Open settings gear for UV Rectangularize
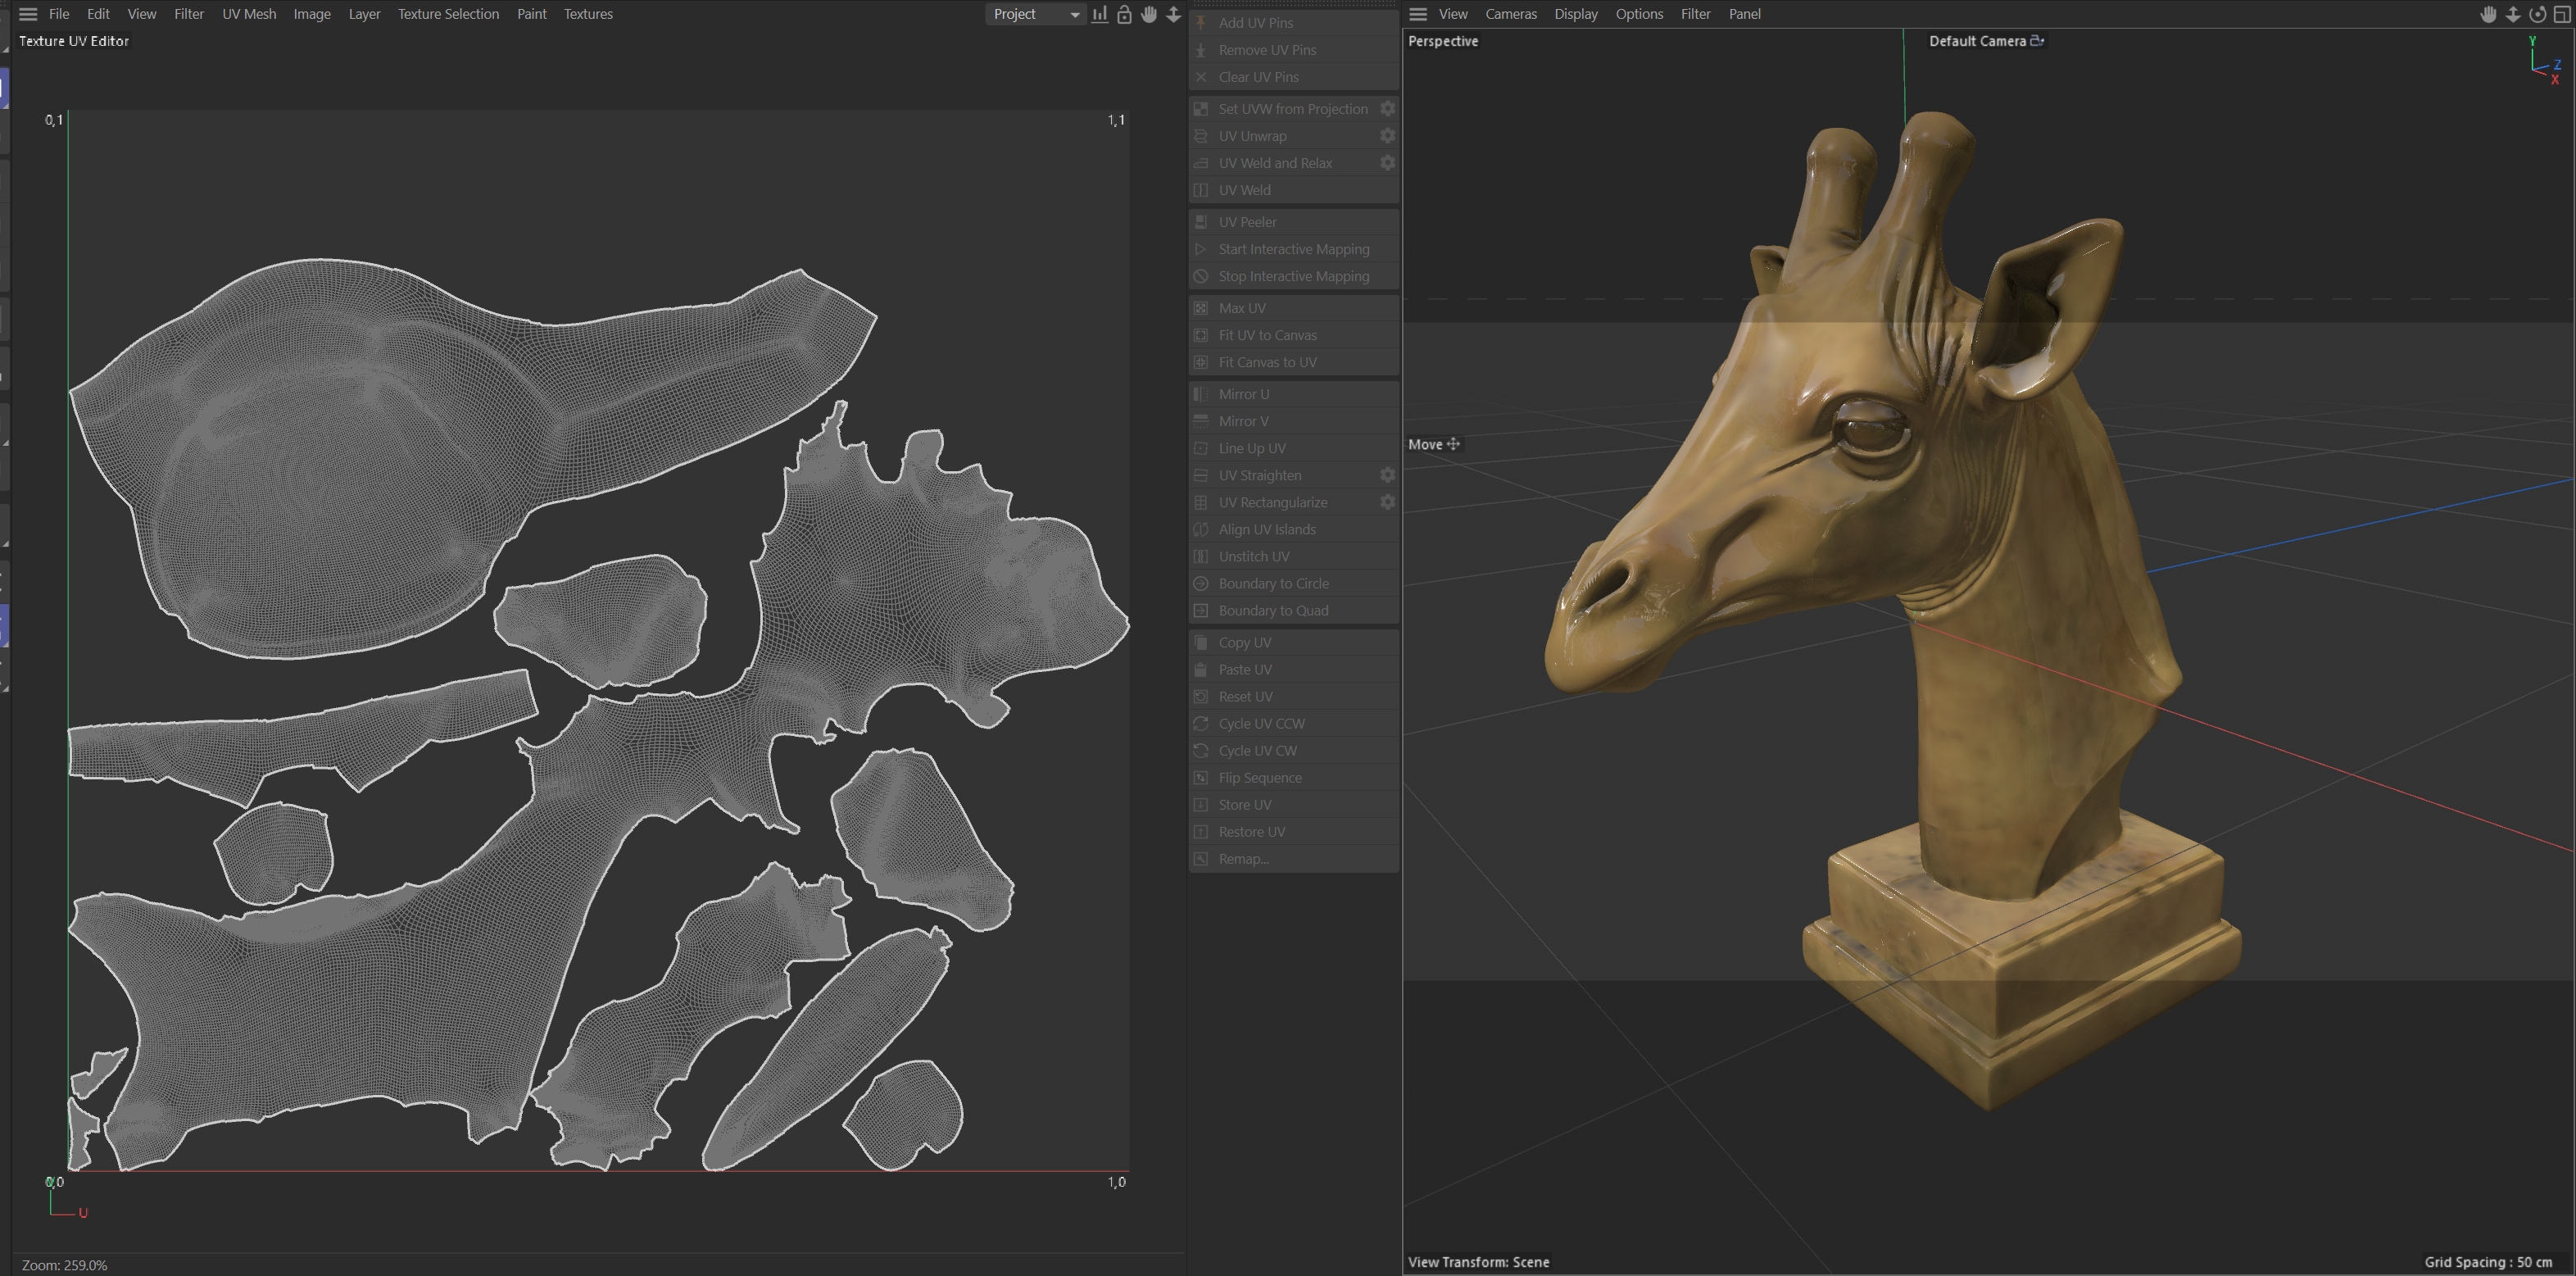This screenshot has height=1276, width=2576. pos(1387,502)
